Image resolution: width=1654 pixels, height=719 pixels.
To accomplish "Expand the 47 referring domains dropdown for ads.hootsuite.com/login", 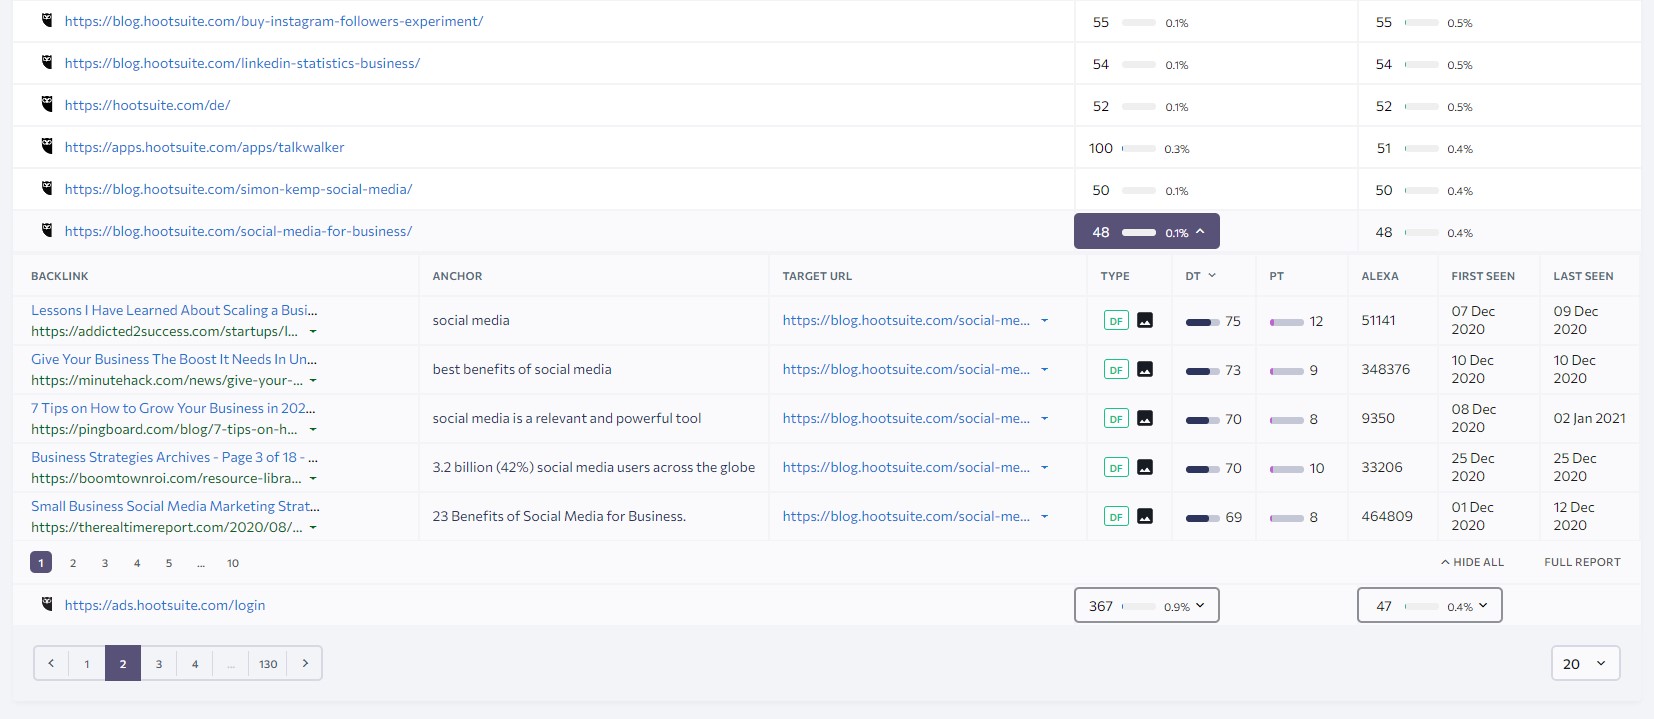I will click(x=1430, y=605).
